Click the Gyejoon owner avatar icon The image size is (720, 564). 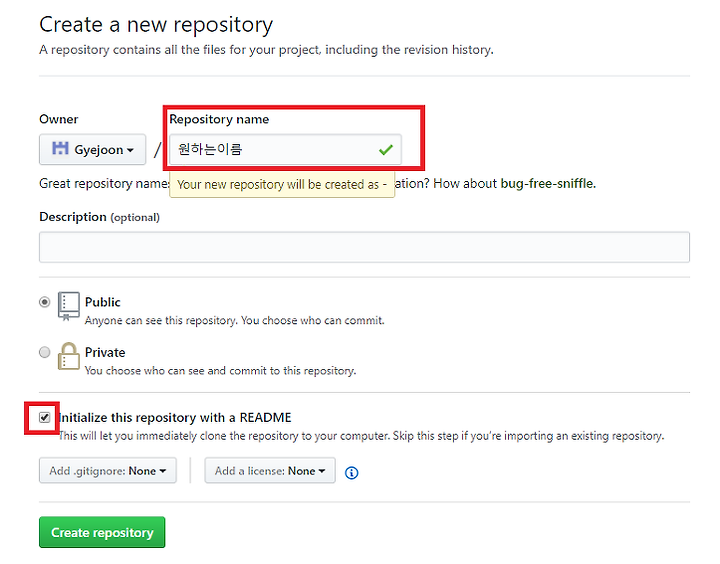coord(60,148)
